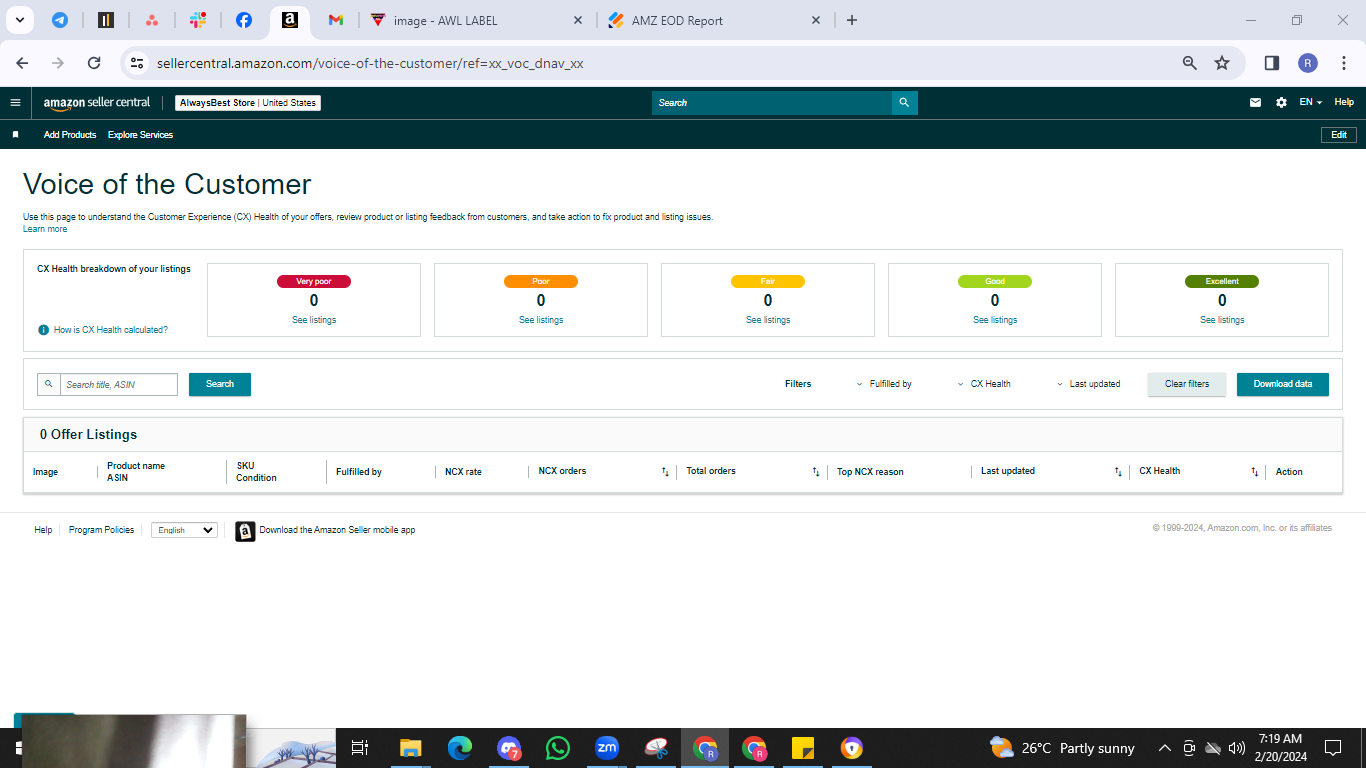
Task: Close the AMZ EOD Report tab
Action: (x=815, y=20)
